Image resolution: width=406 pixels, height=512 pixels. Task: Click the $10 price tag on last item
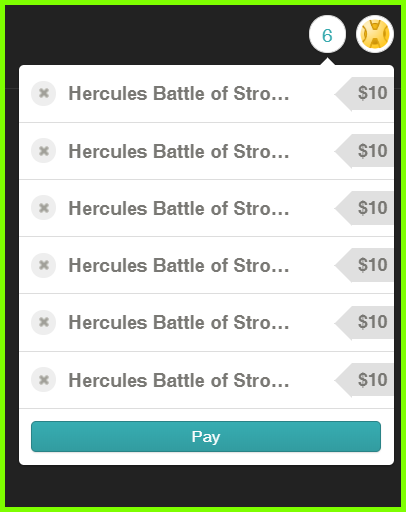click(364, 380)
